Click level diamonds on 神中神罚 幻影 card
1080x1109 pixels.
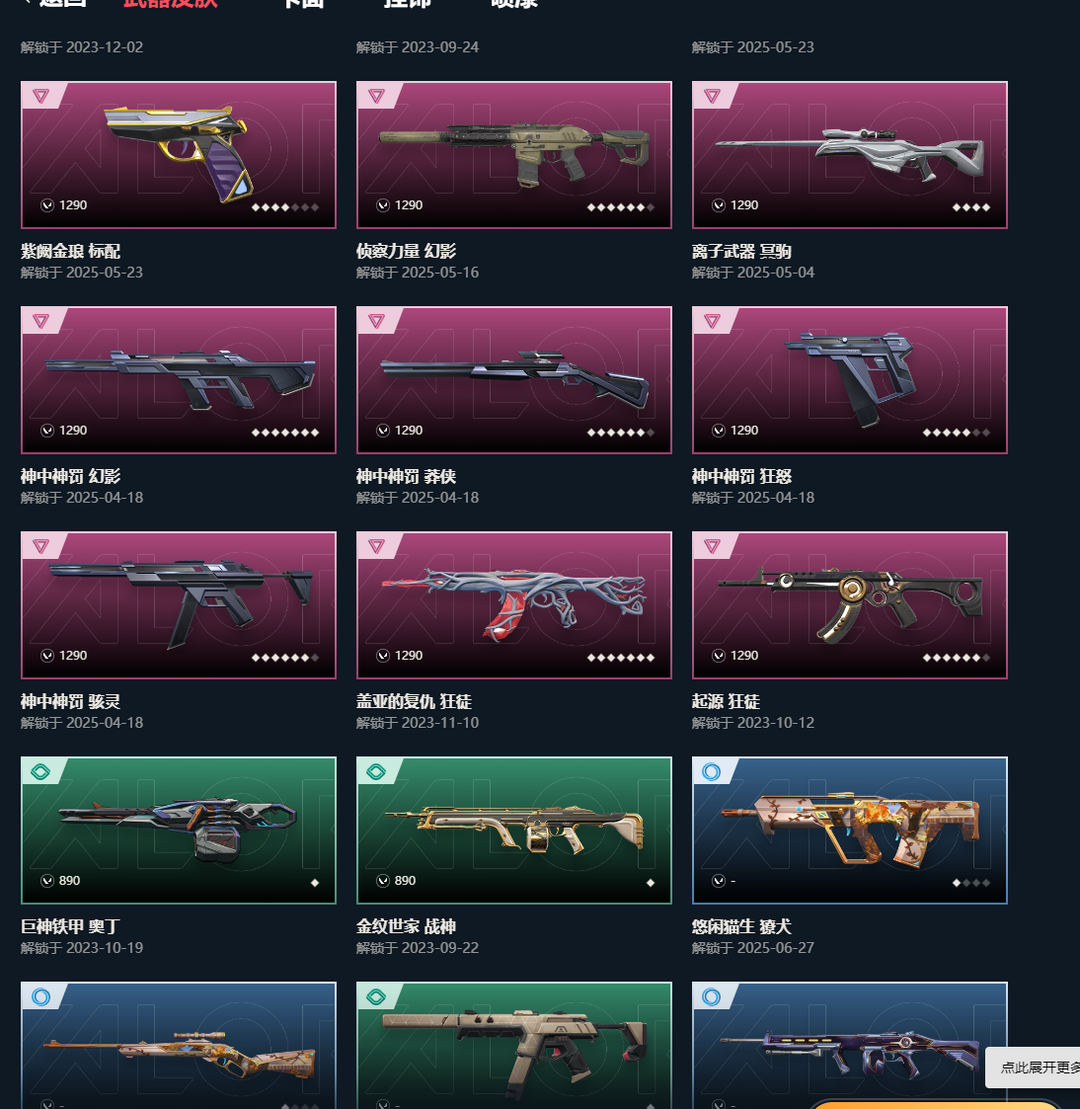[285, 432]
